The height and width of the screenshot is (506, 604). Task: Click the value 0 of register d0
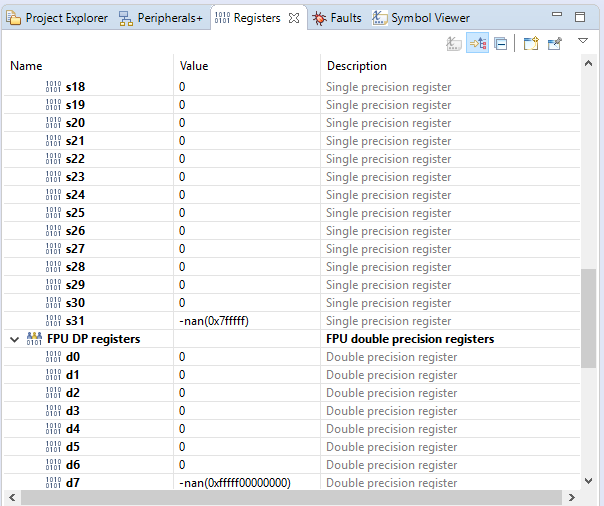tap(182, 357)
